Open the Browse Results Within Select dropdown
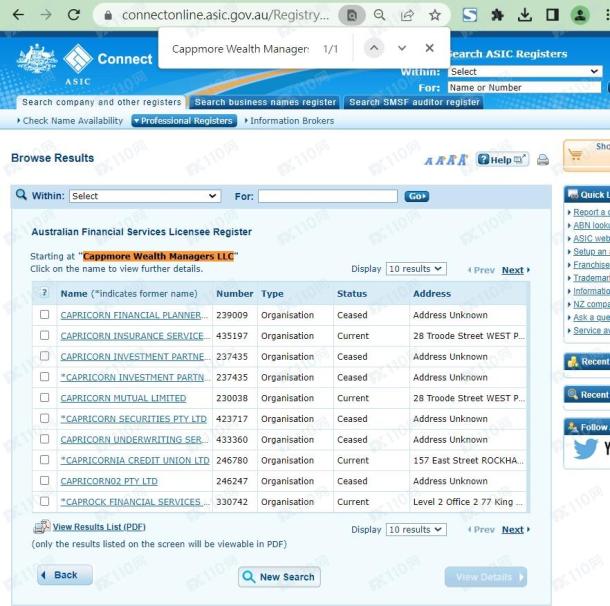 [x=145, y=196]
